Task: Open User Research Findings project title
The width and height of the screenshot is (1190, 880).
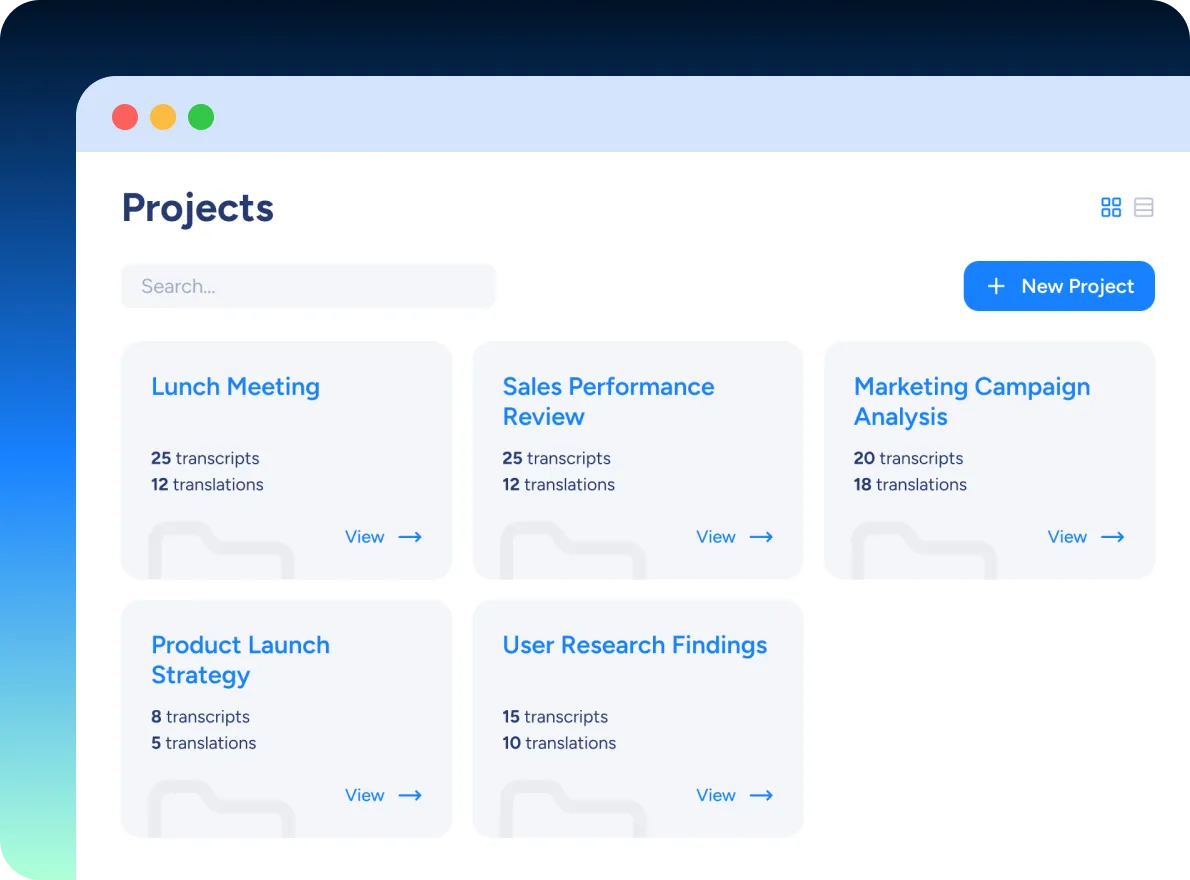Action: (634, 645)
